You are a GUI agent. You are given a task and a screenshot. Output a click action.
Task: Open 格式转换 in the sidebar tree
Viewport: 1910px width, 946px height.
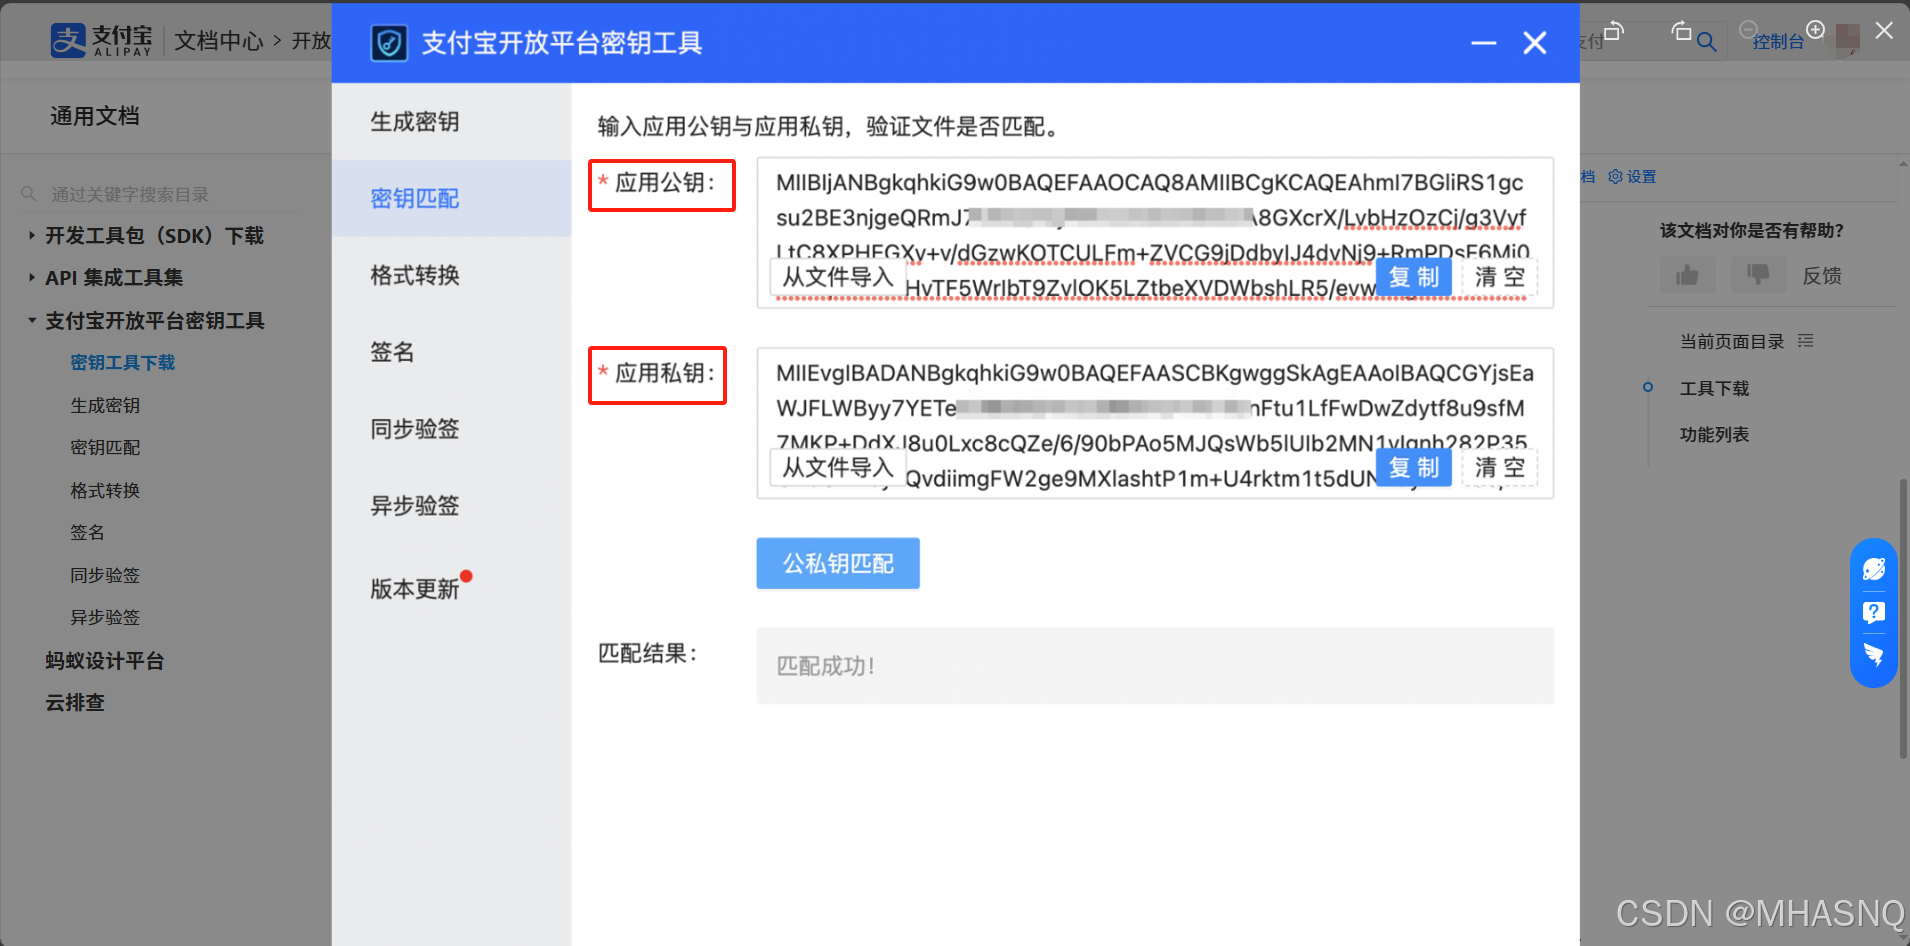(105, 491)
